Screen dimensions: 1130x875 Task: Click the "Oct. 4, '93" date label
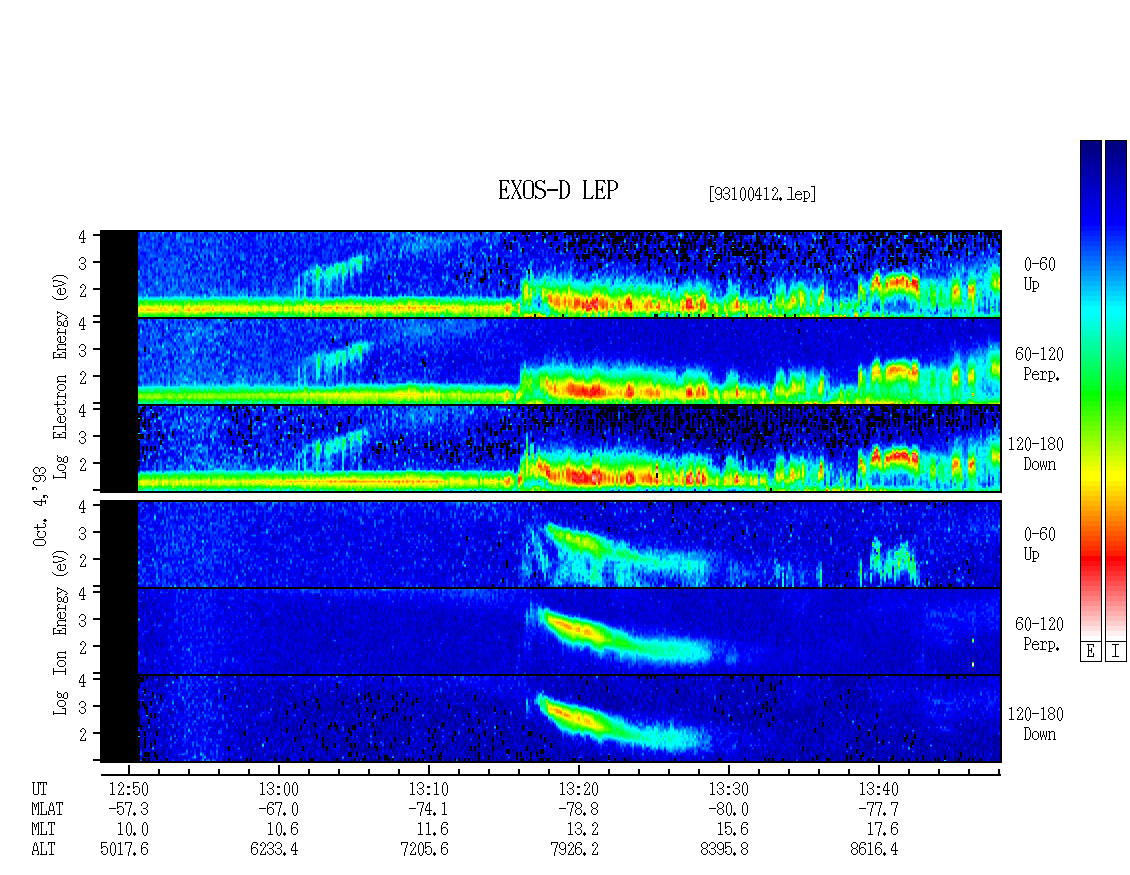[40, 507]
